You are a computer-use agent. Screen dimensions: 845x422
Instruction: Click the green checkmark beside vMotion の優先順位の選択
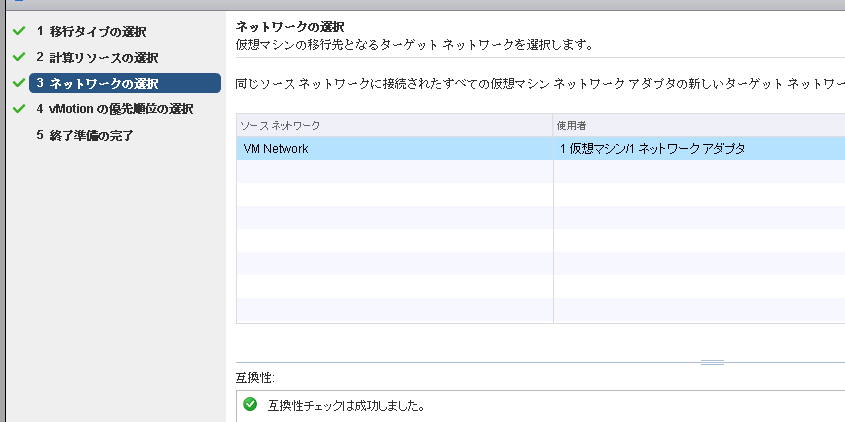[x=18, y=108]
